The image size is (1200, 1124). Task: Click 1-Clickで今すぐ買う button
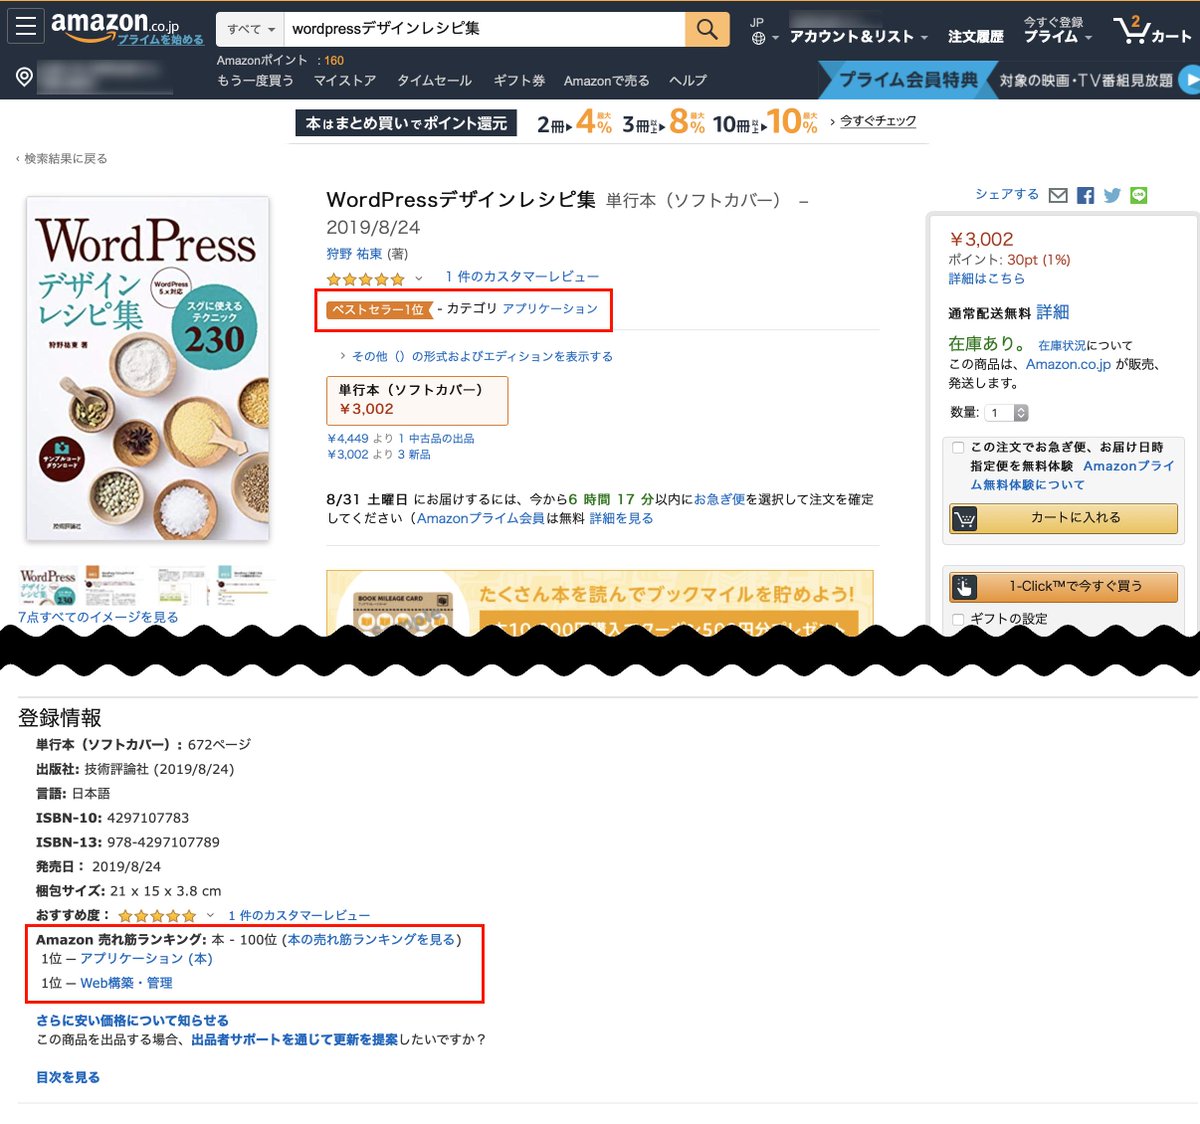point(1064,586)
